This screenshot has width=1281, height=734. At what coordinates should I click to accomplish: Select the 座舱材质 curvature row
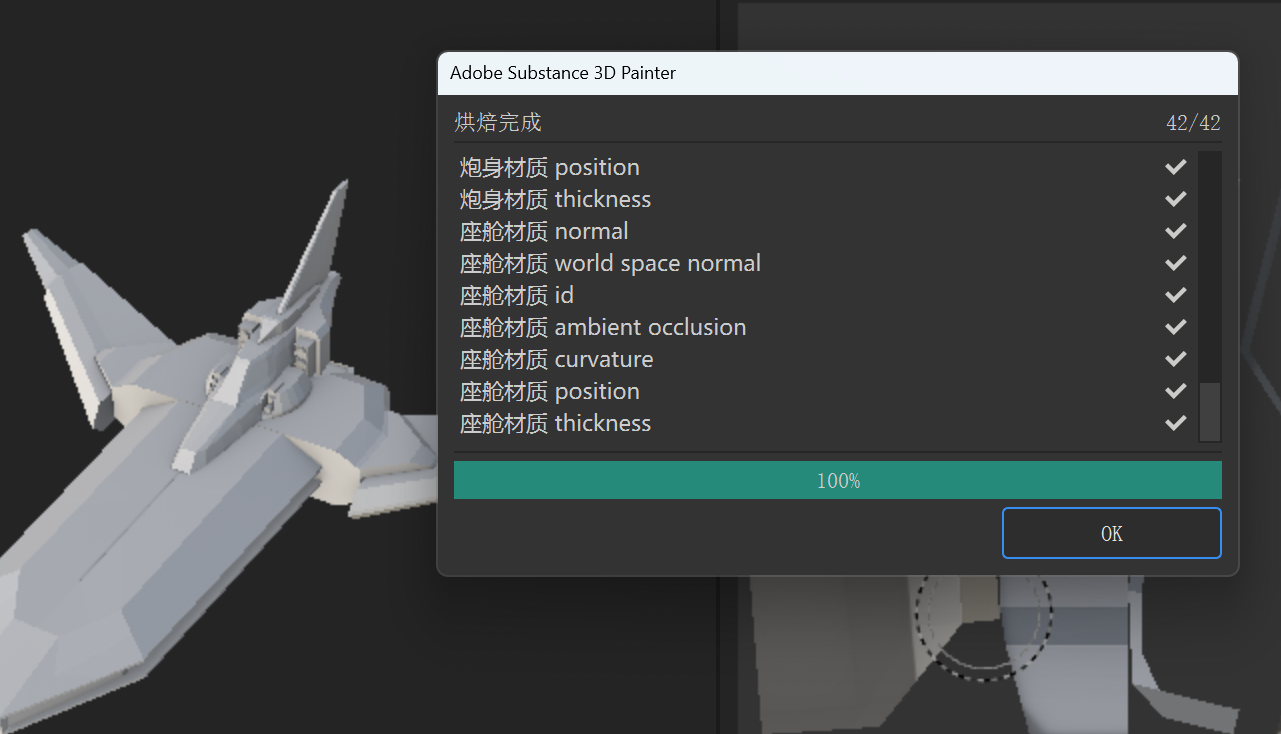tap(825, 359)
